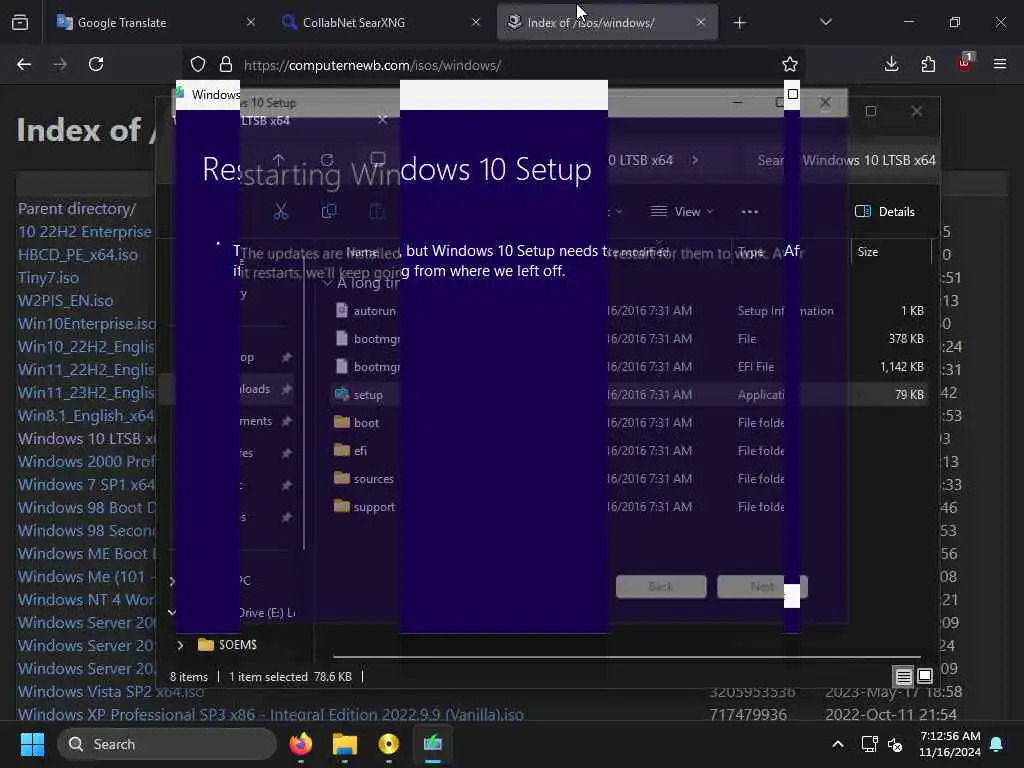Open the extensions puzzle icon
Image resolution: width=1024 pixels, height=768 pixels.
928,64
